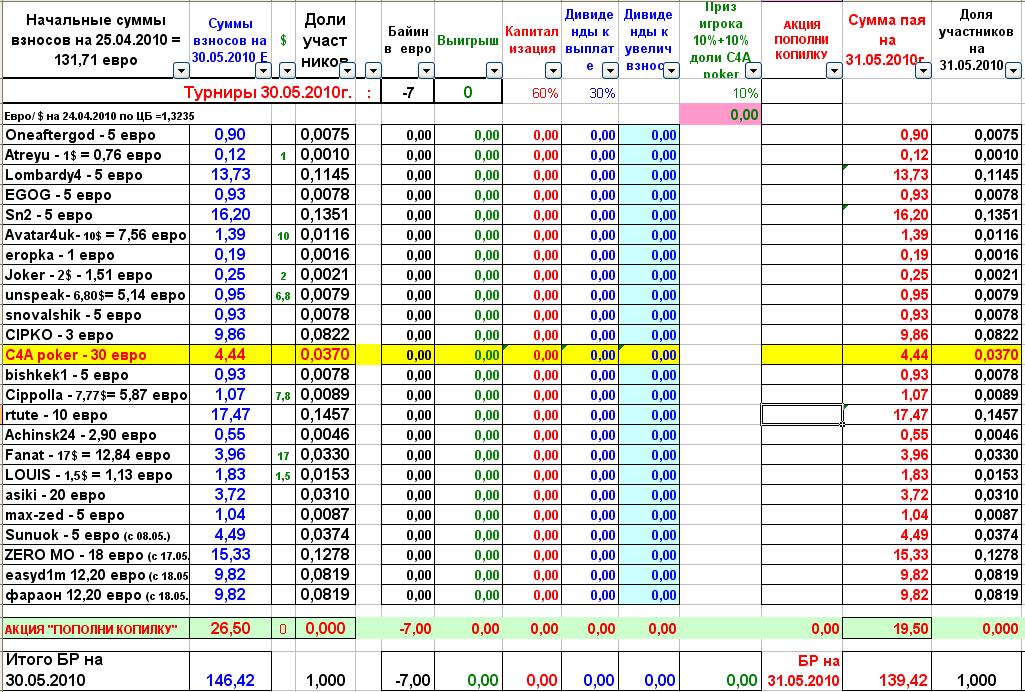The width and height of the screenshot is (1025, 692).
Task: Open filter dropdown for Суммы взносов column
Action: point(263,70)
